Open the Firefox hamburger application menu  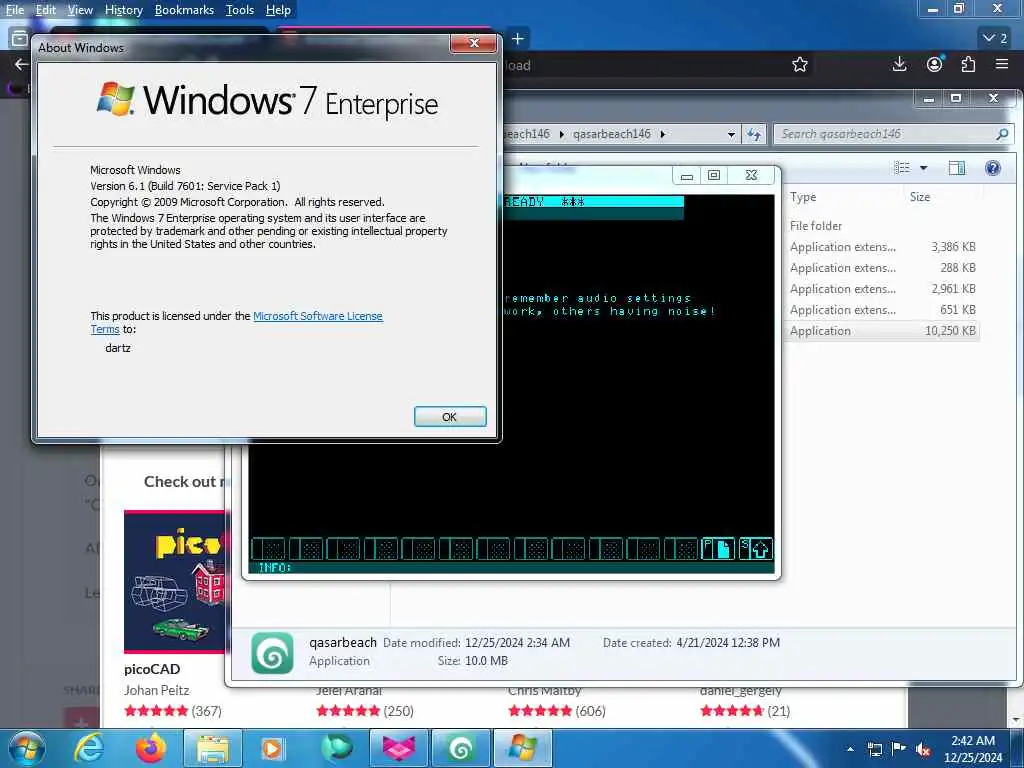point(1002,64)
